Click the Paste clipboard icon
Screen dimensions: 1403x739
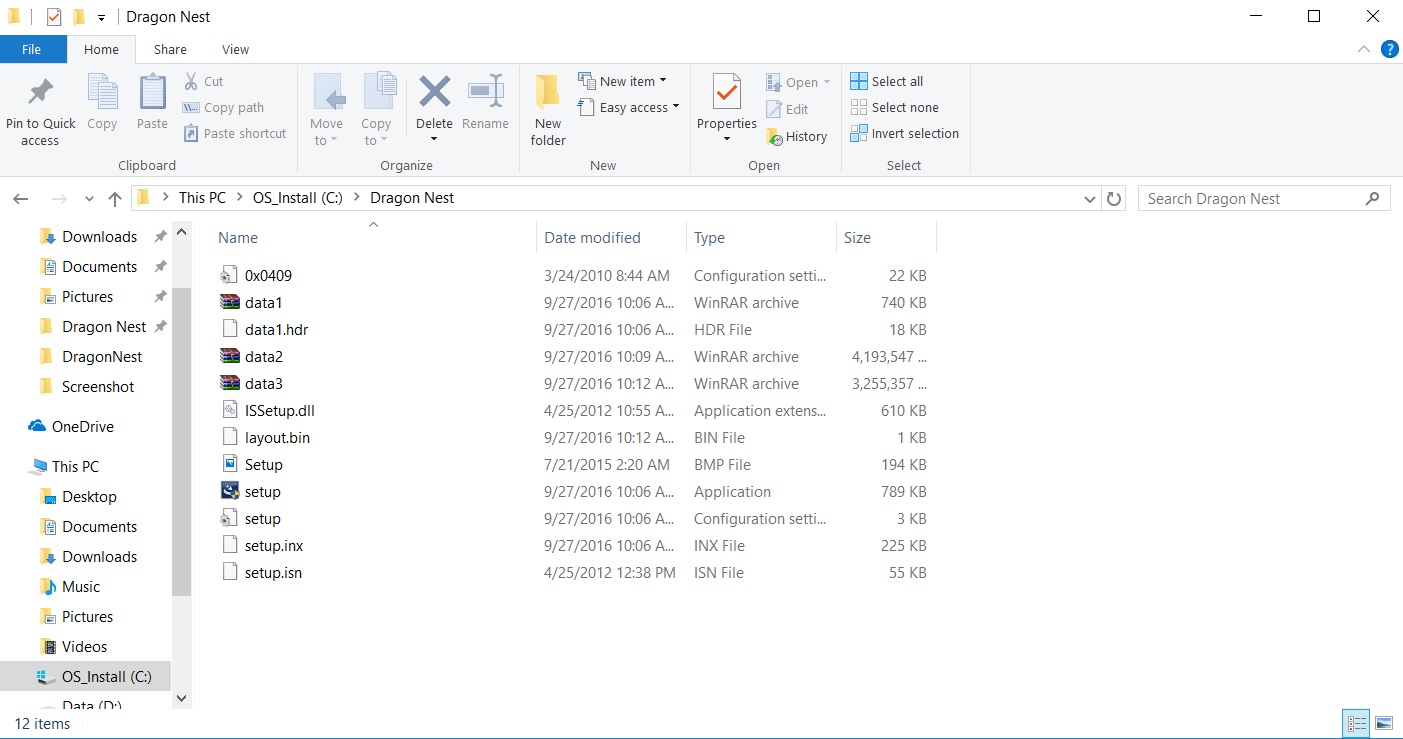tap(152, 93)
